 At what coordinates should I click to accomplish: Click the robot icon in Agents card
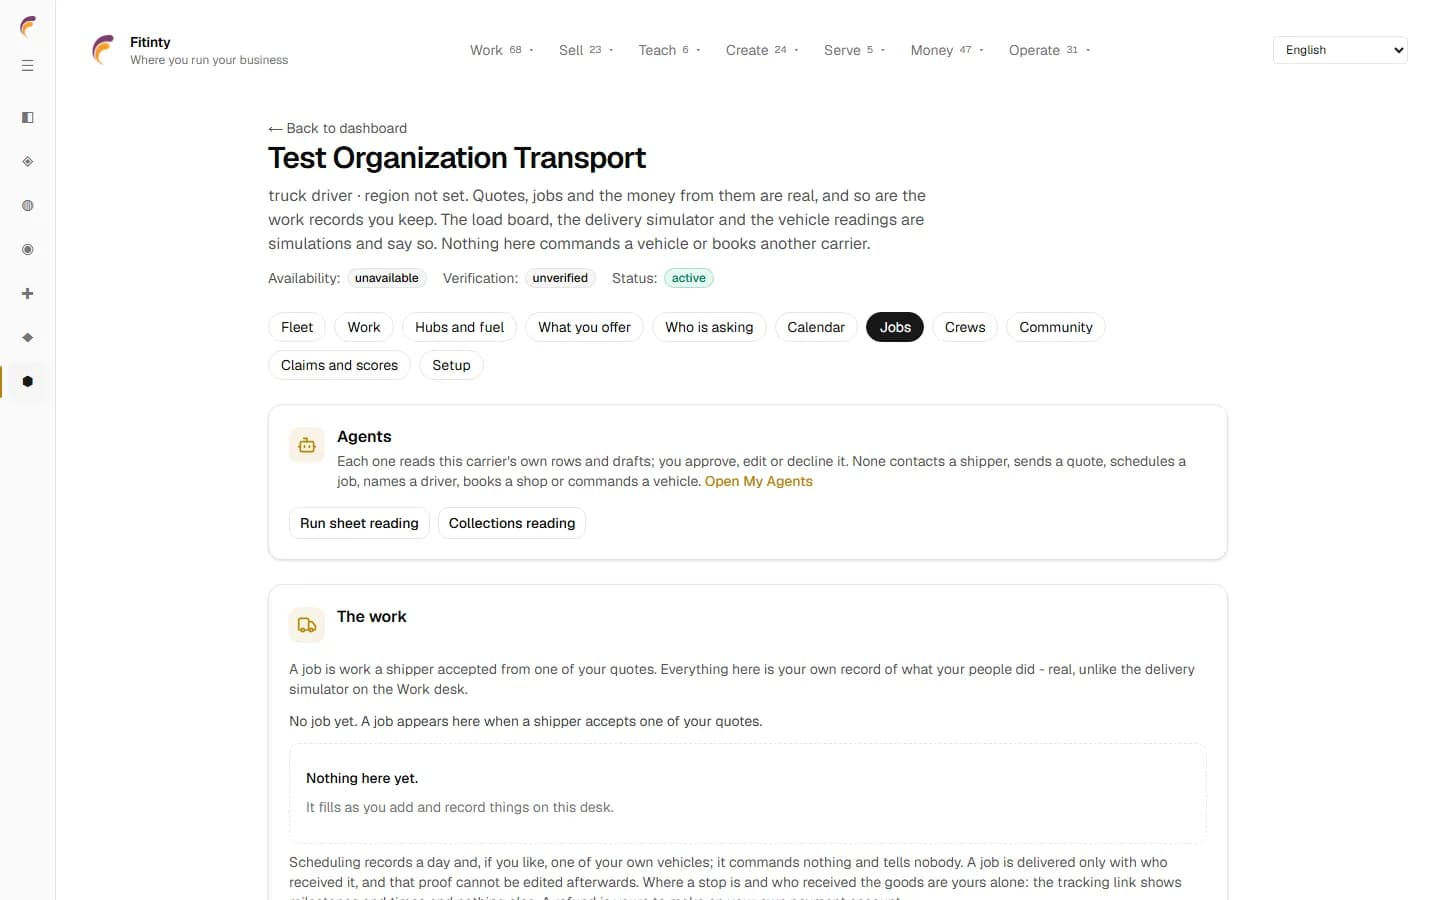tap(307, 446)
